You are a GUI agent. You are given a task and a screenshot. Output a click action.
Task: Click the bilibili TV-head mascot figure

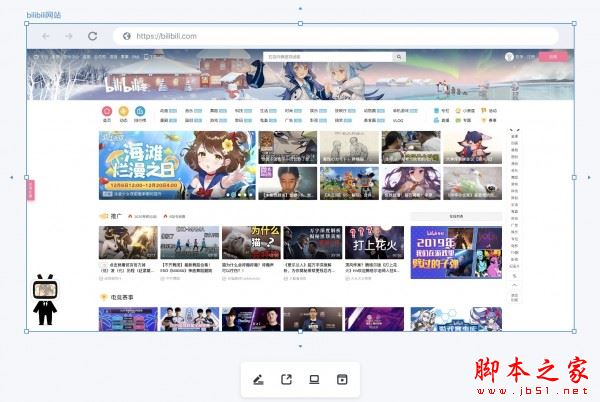coord(45,300)
